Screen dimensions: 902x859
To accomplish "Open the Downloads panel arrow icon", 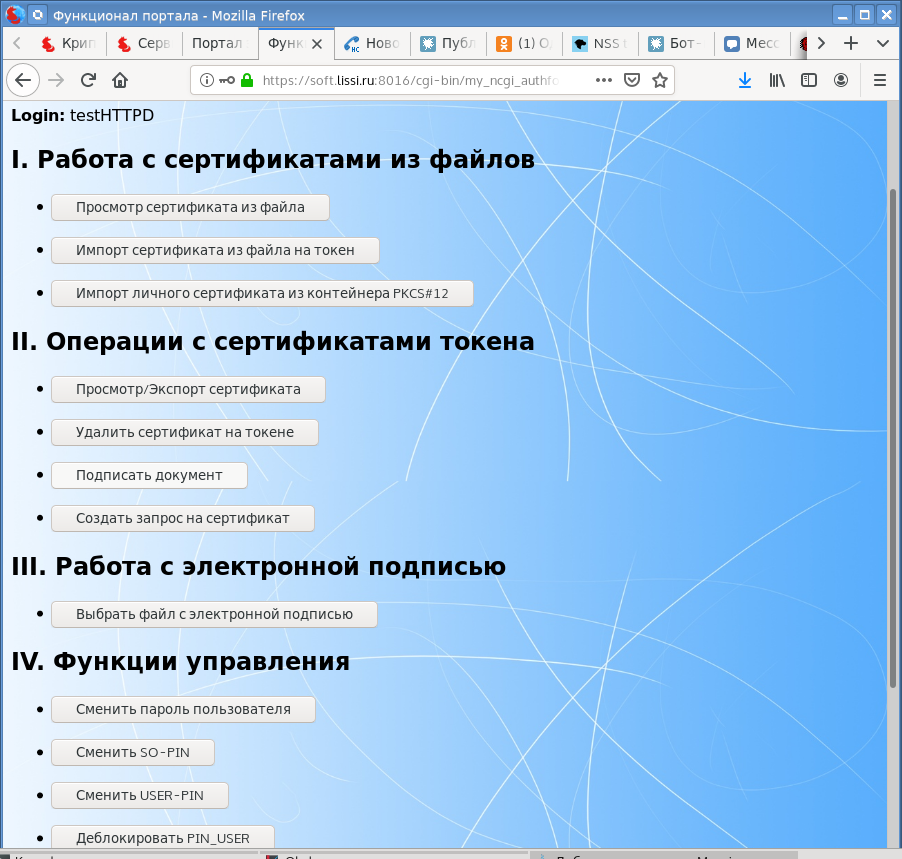I will pyautogui.click(x=745, y=81).
